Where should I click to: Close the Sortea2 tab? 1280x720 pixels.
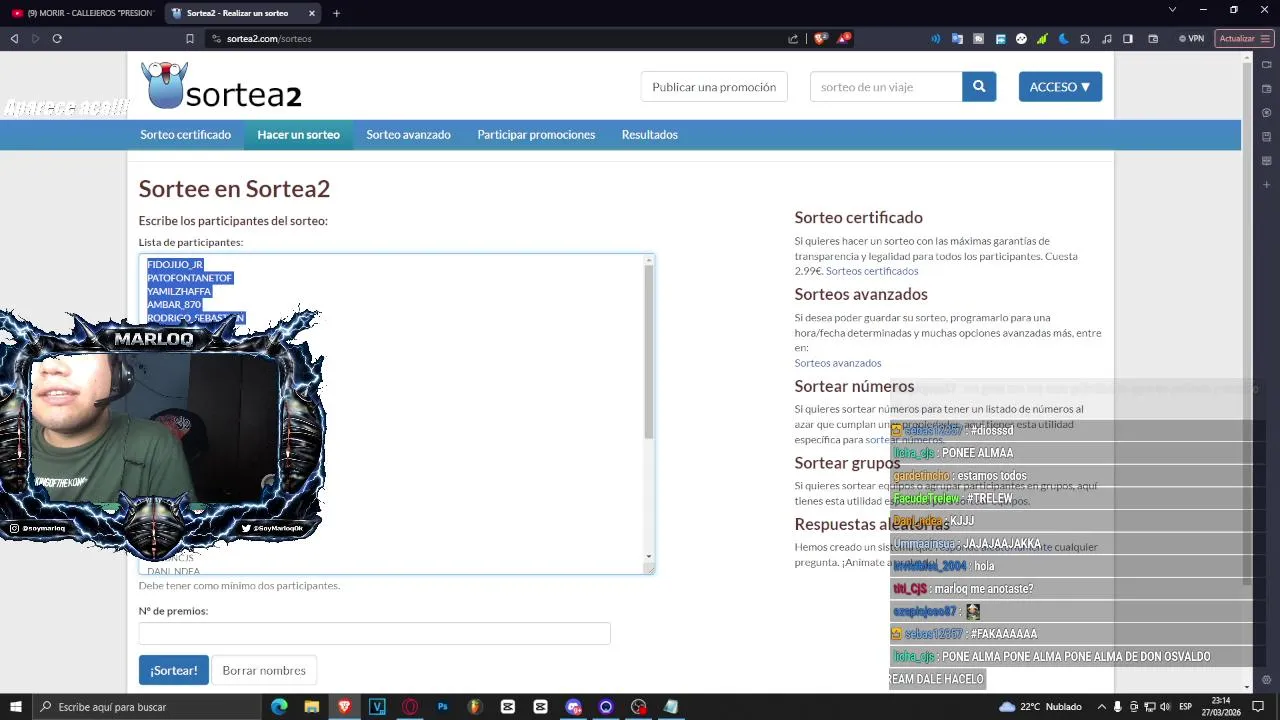312,13
